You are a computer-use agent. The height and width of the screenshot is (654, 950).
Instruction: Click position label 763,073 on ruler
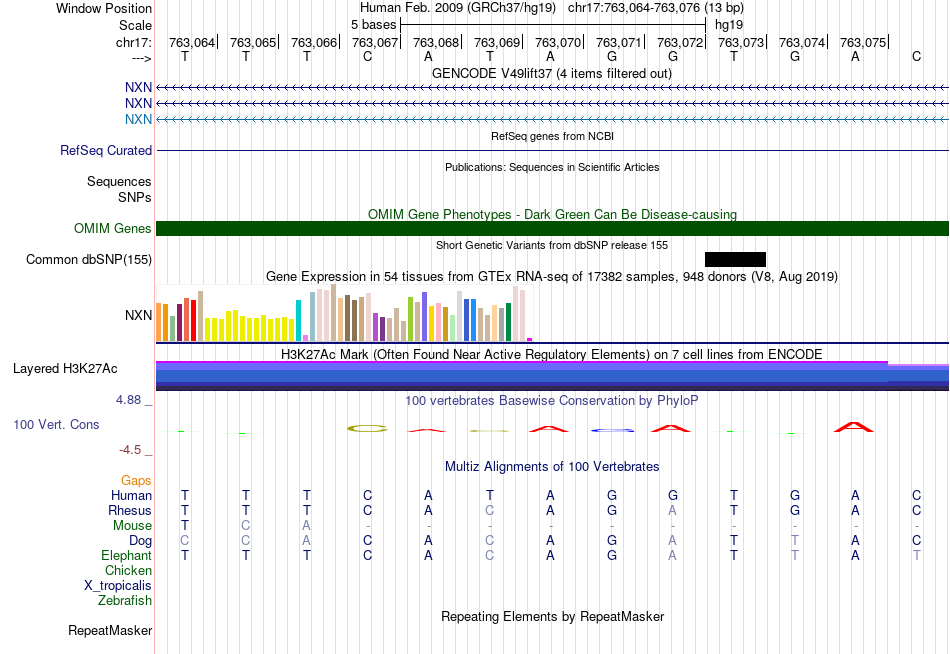[740, 42]
